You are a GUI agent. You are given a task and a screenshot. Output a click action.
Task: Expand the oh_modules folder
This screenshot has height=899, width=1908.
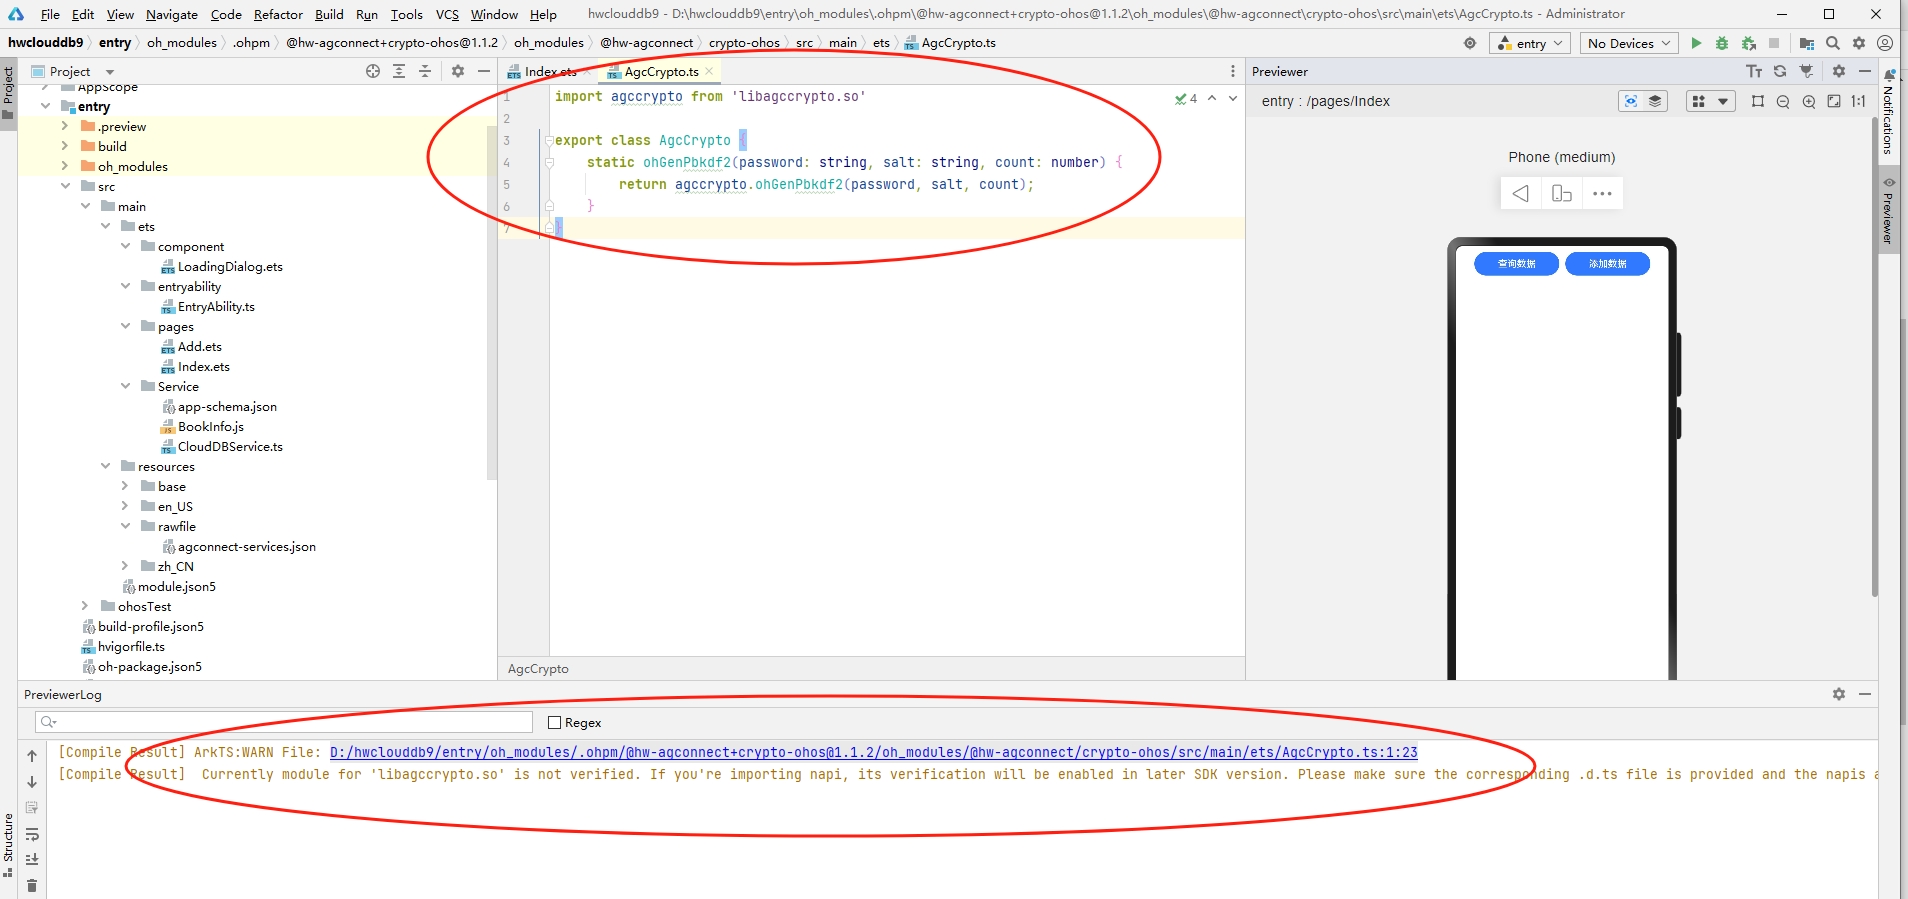pyautogui.click(x=65, y=166)
